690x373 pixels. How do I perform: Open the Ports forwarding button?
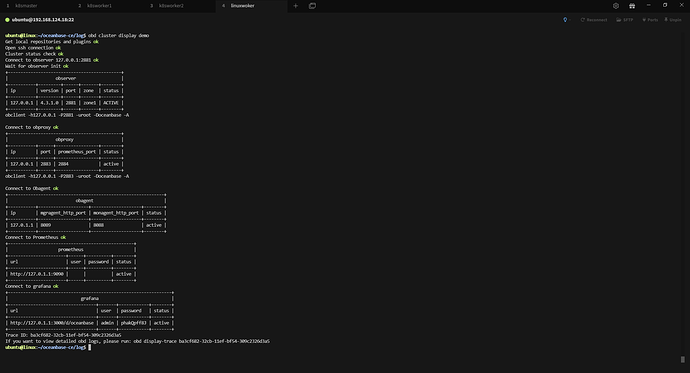tap(650, 20)
